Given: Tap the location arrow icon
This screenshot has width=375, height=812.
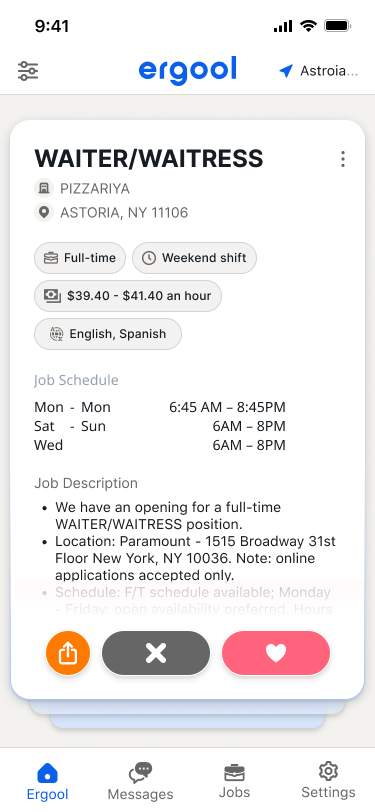Looking at the screenshot, I should (286, 71).
